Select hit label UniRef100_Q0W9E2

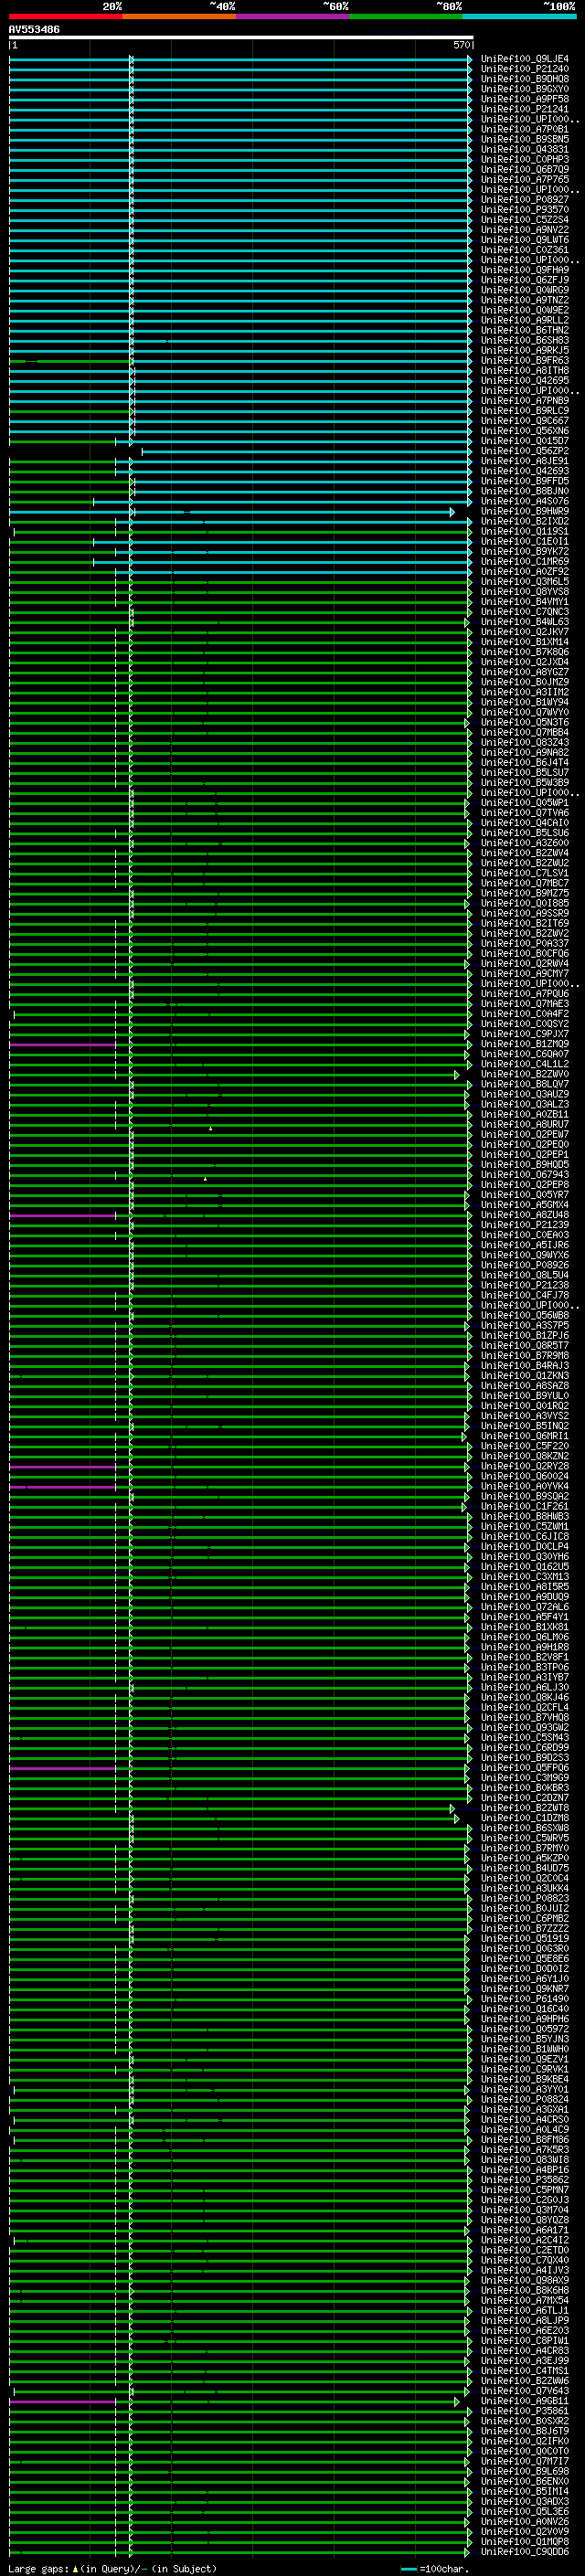(525, 311)
